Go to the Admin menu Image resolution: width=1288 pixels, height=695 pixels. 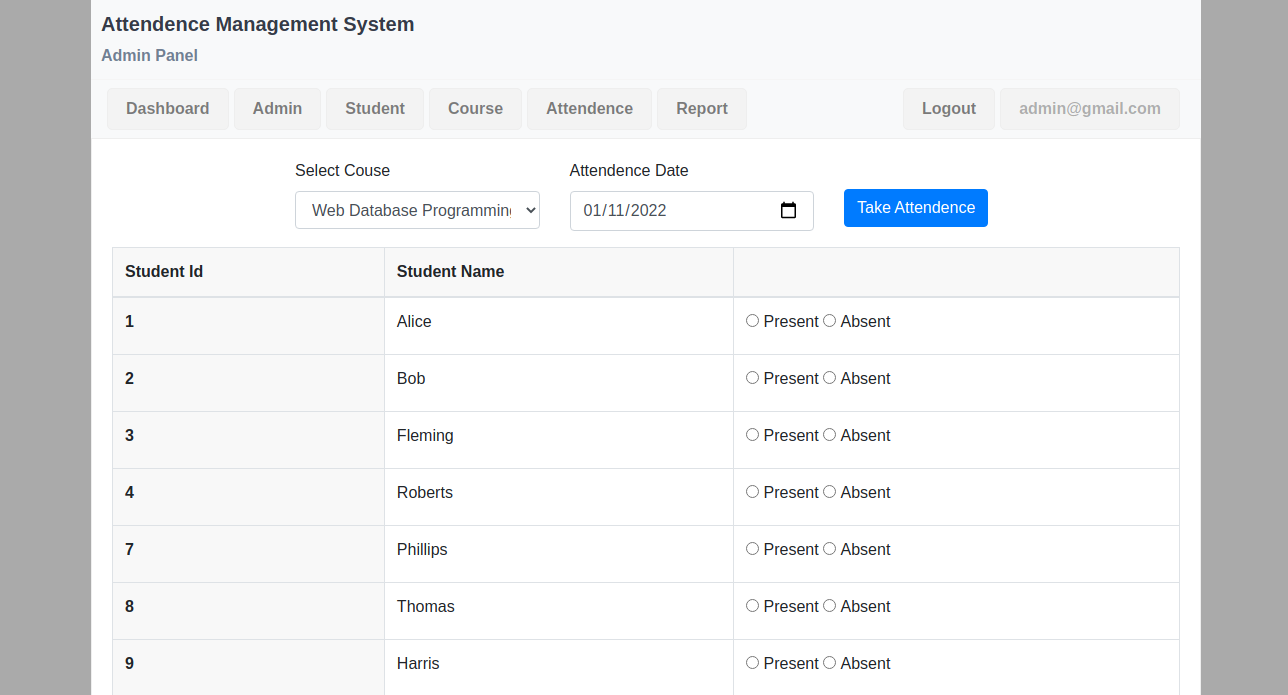pyautogui.click(x=277, y=109)
